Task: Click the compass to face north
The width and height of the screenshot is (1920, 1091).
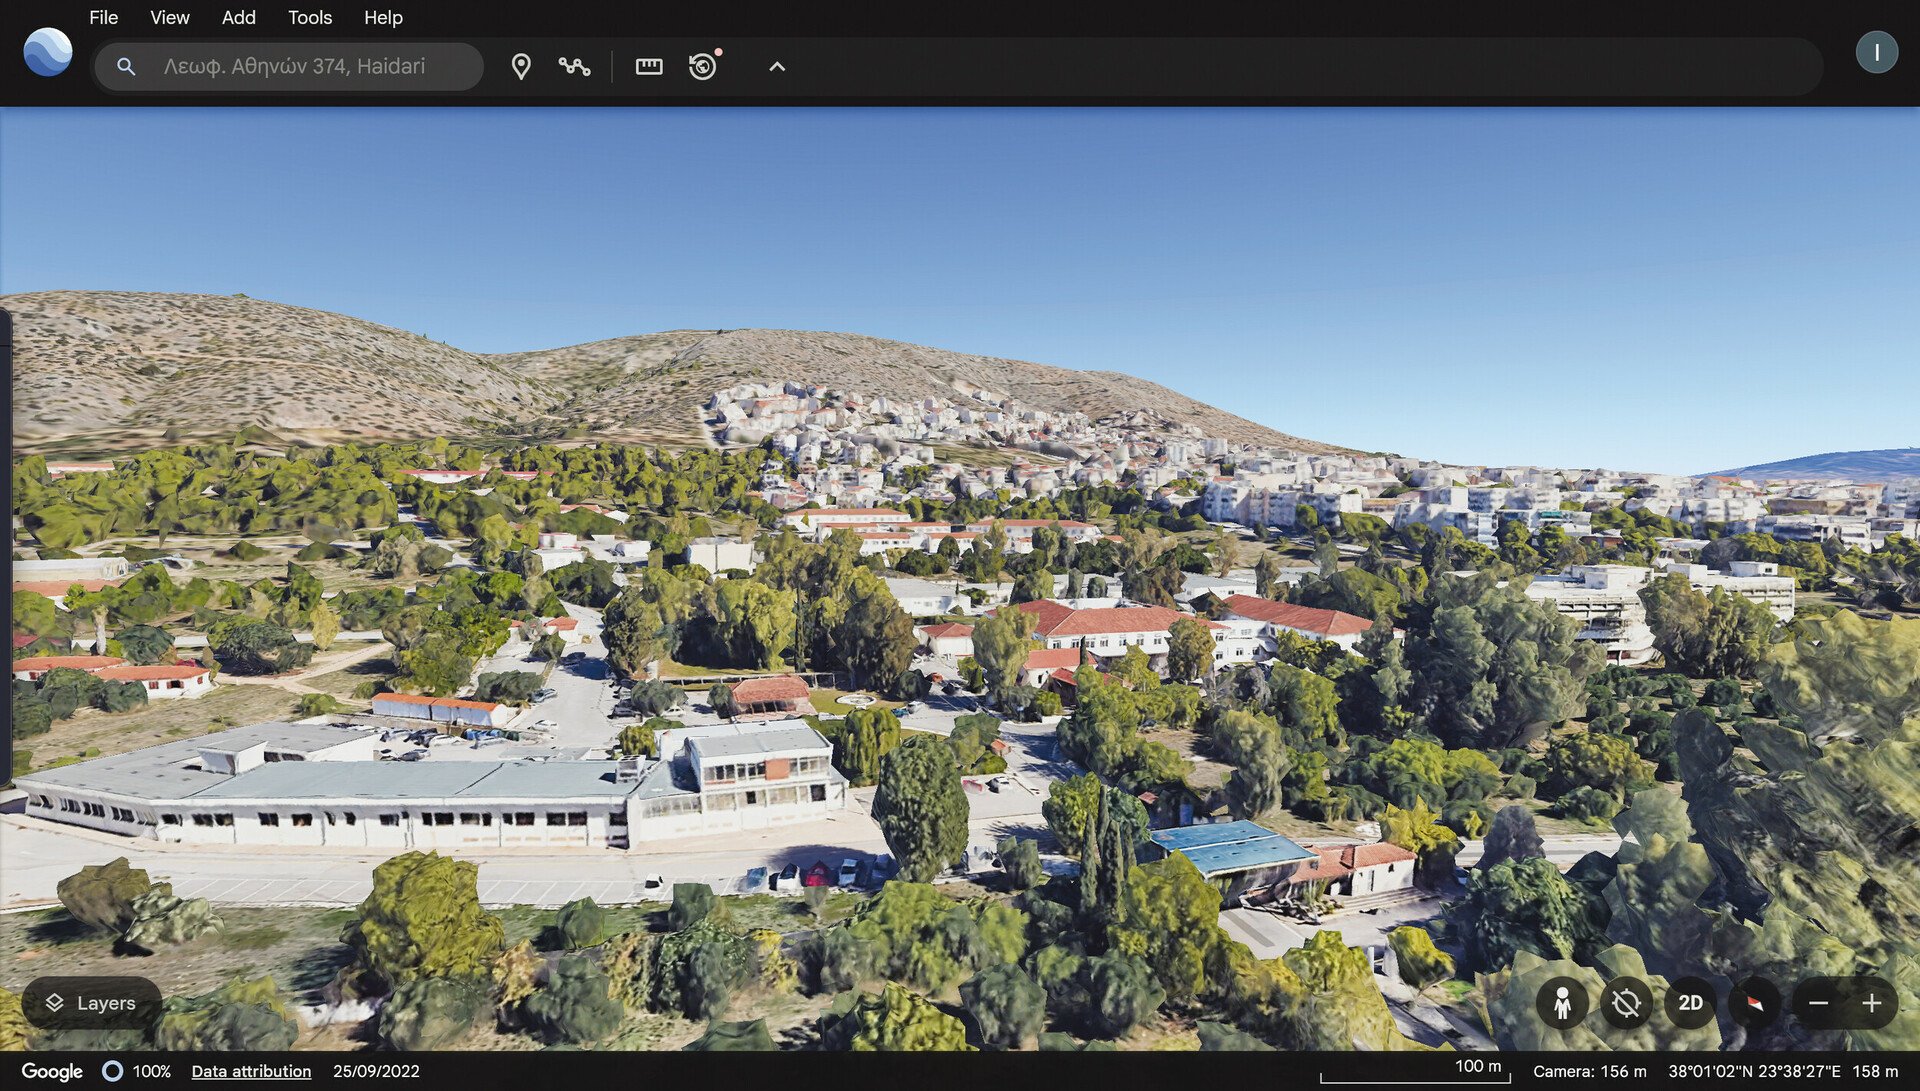Action: [1754, 1003]
